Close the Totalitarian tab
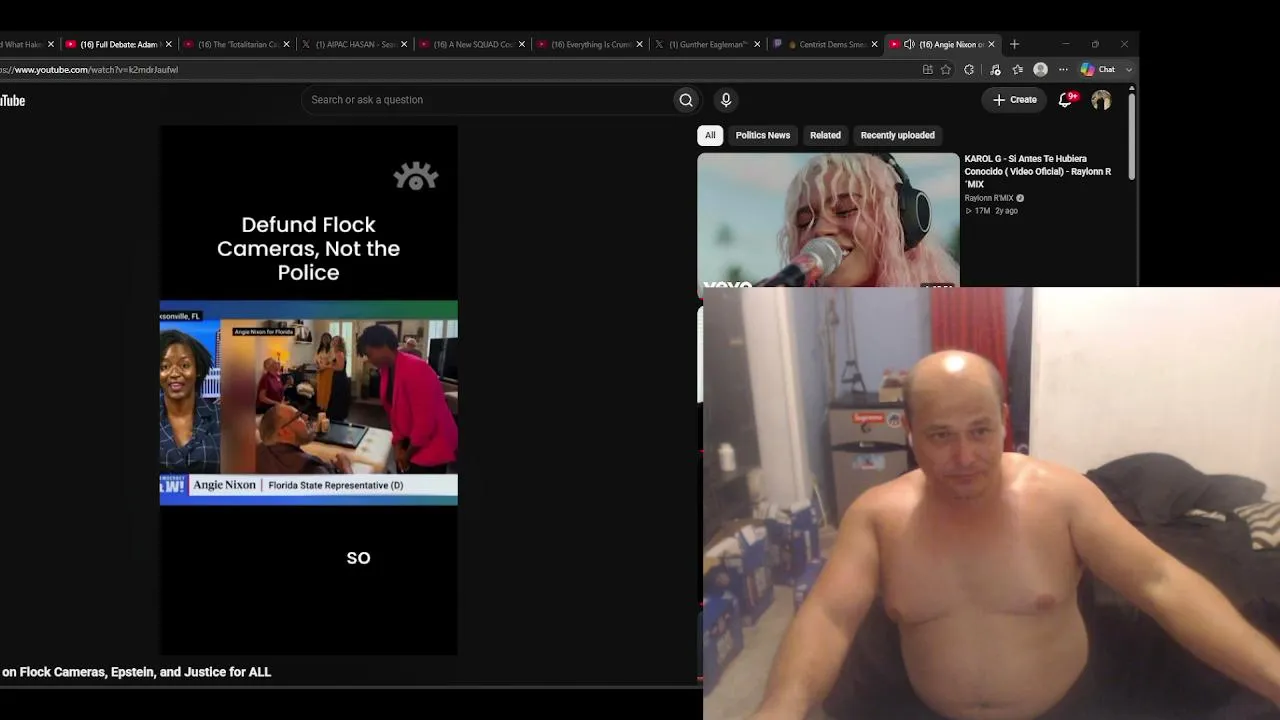 (x=286, y=44)
